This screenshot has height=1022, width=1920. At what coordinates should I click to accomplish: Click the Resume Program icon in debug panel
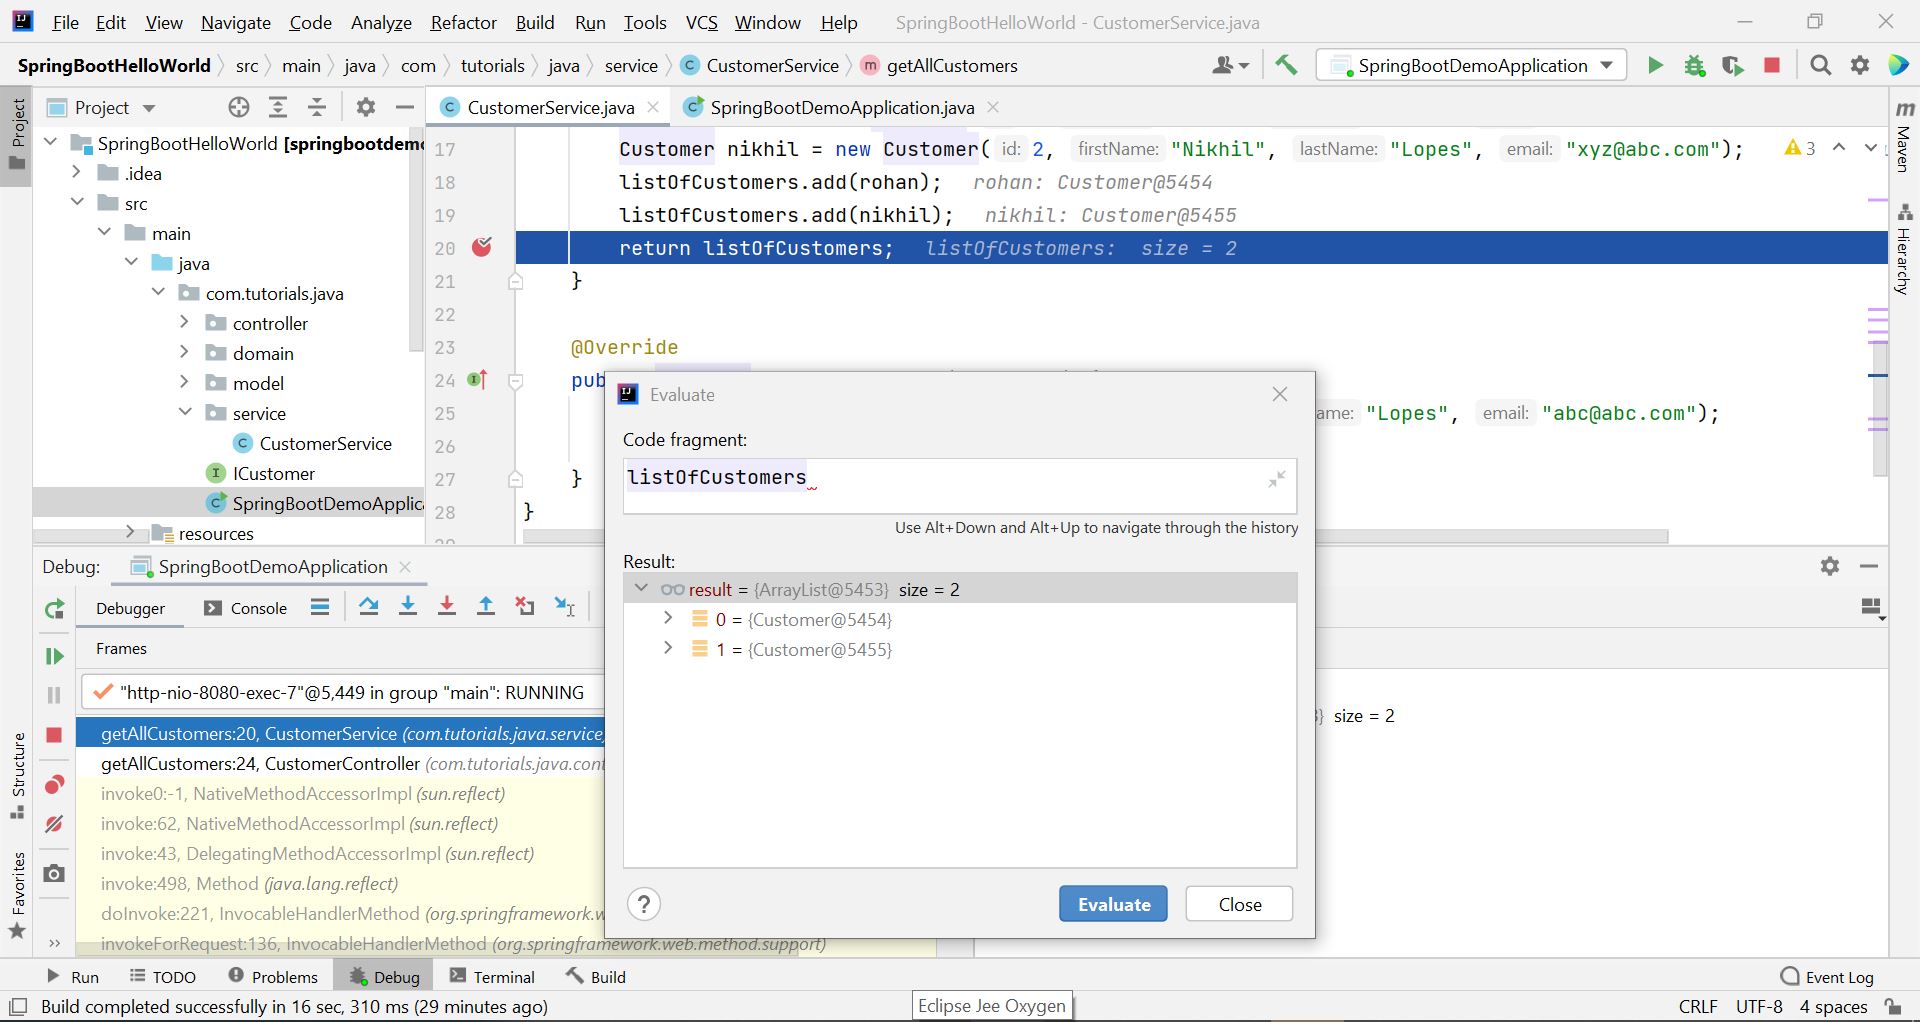[54, 656]
